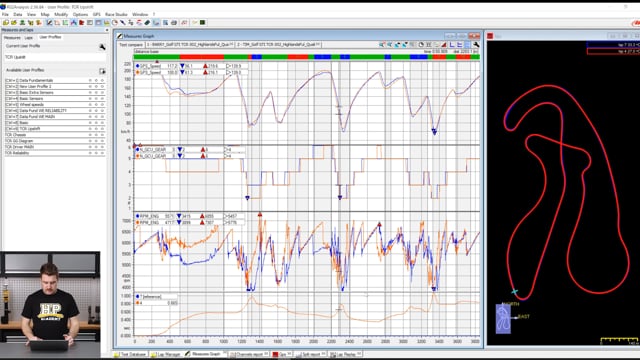Image resolution: width=640 pixels, height=360 pixels.
Task: Click the first red track segment bar
Action: coord(202,57)
